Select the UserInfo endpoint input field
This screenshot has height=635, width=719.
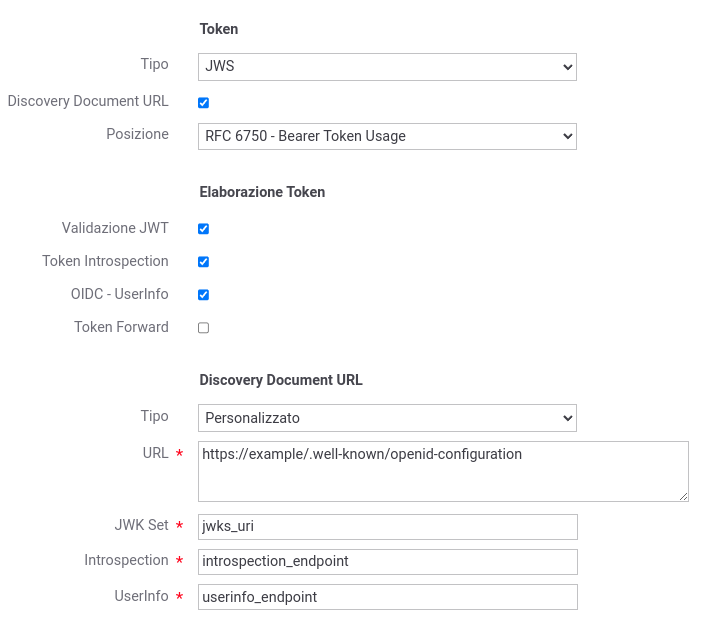click(x=387, y=597)
